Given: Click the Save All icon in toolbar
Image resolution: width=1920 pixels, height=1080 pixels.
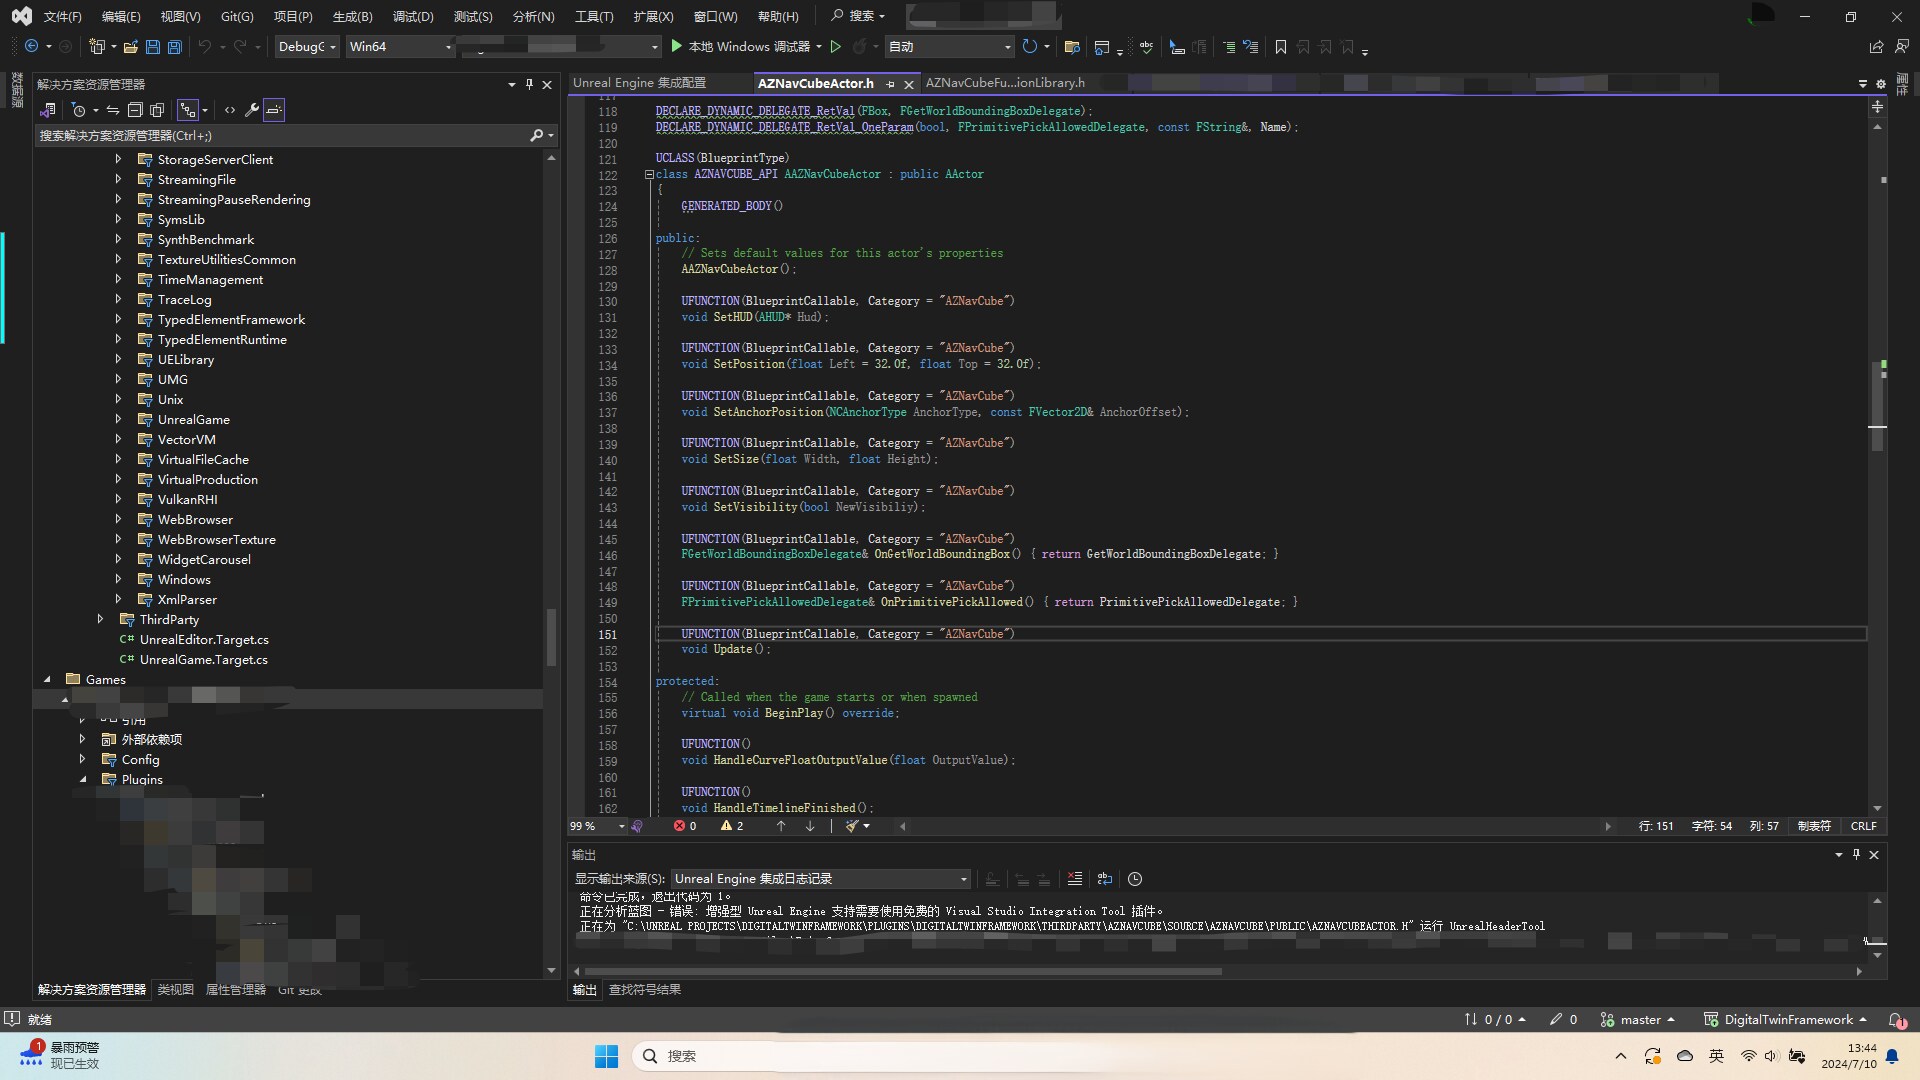Looking at the screenshot, I should click(173, 46).
